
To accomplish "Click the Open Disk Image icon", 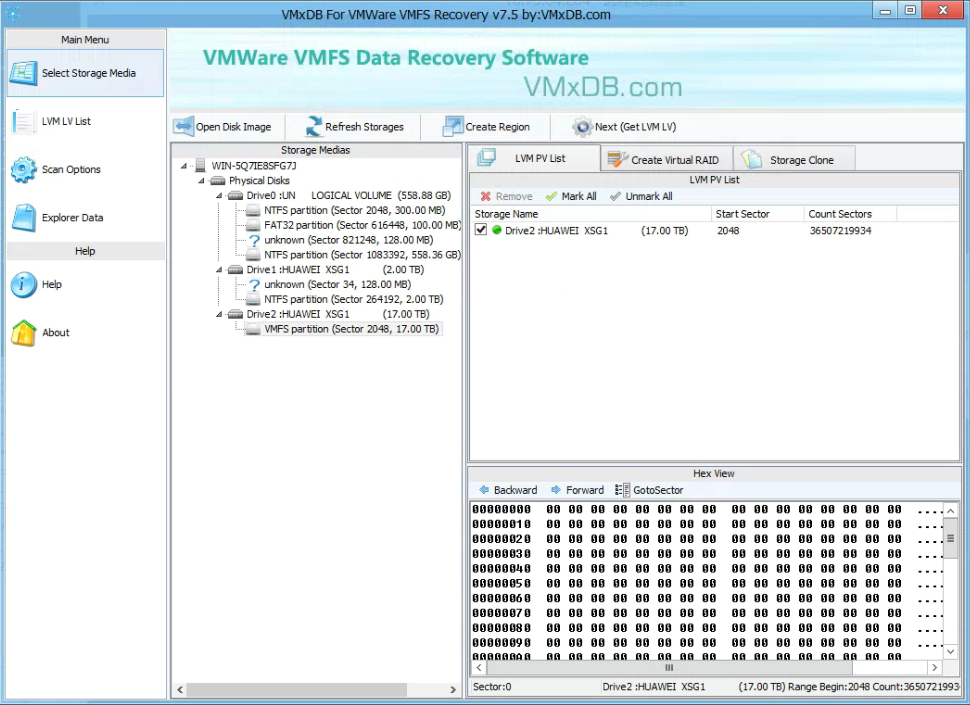I will (x=184, y=127).
